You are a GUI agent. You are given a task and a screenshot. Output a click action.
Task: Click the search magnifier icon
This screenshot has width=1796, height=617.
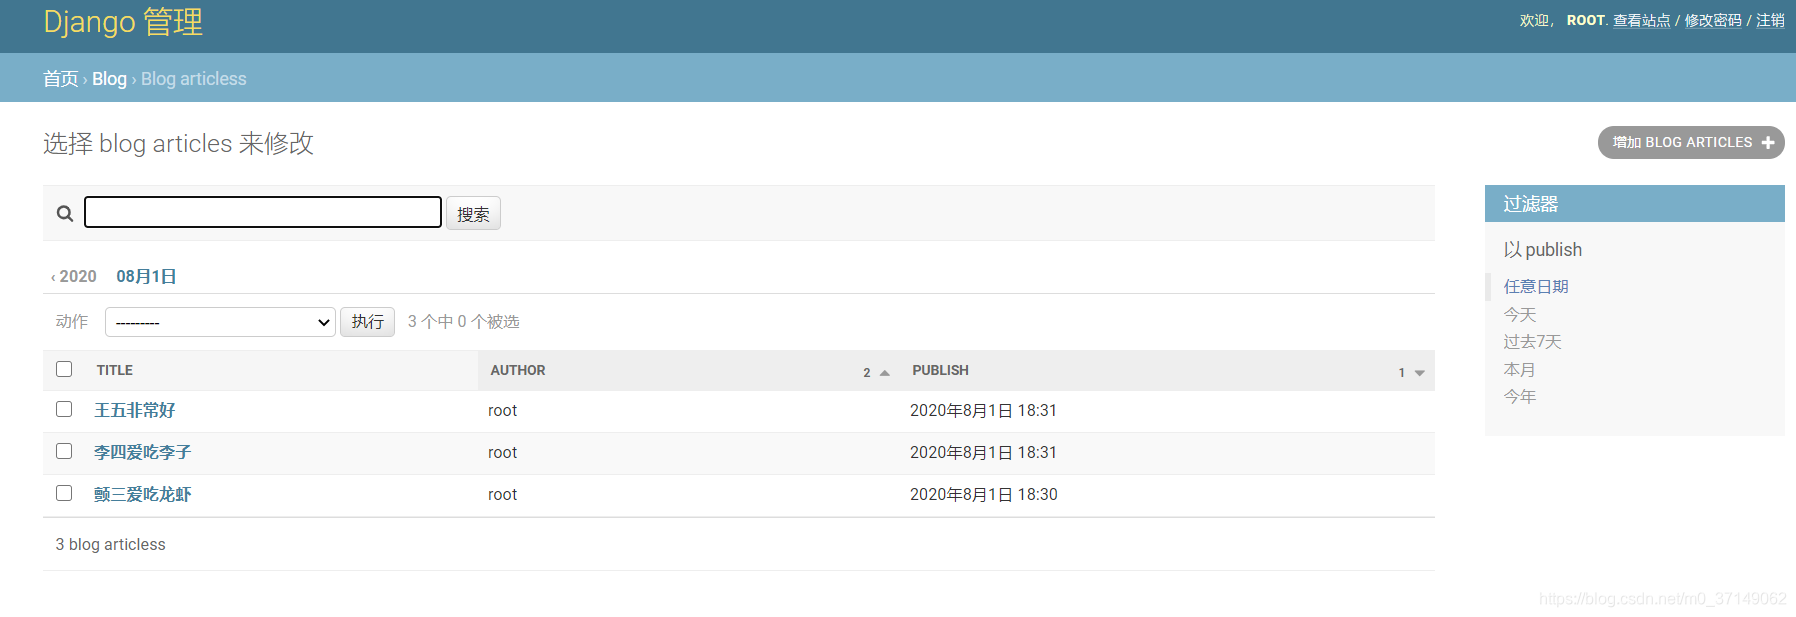click(65, 213)
